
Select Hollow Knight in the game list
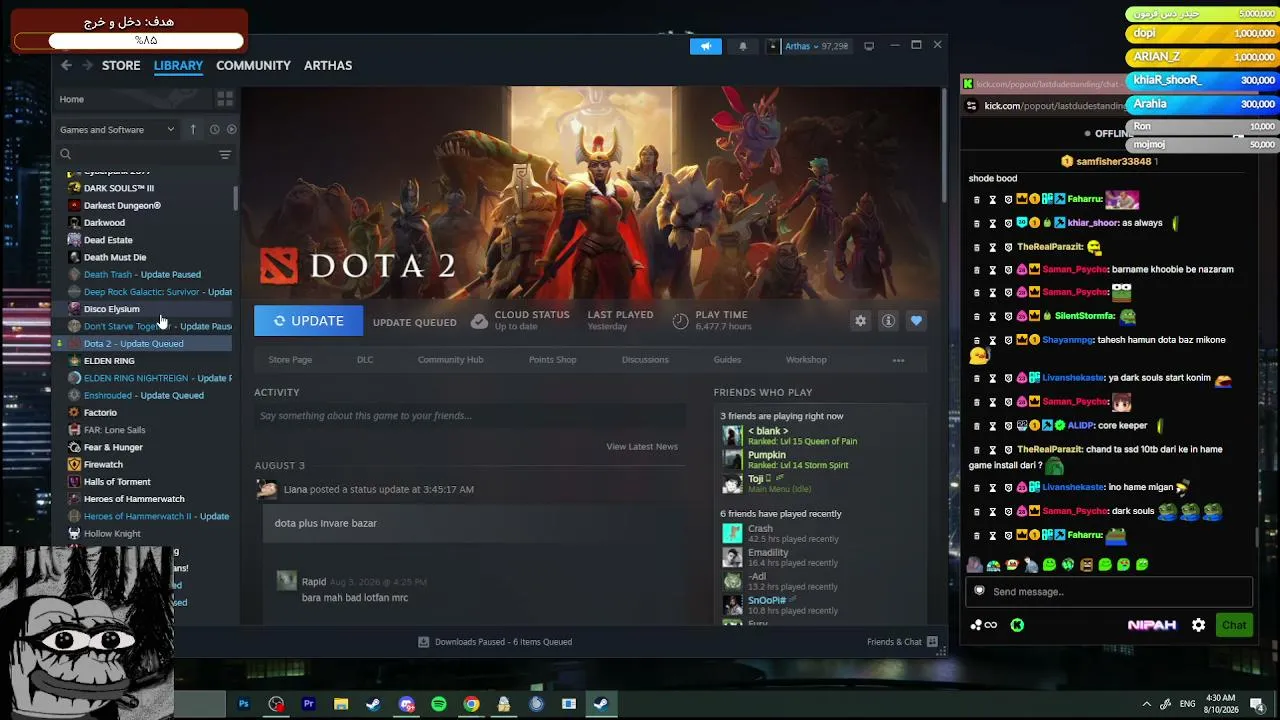tap(112, 534)
